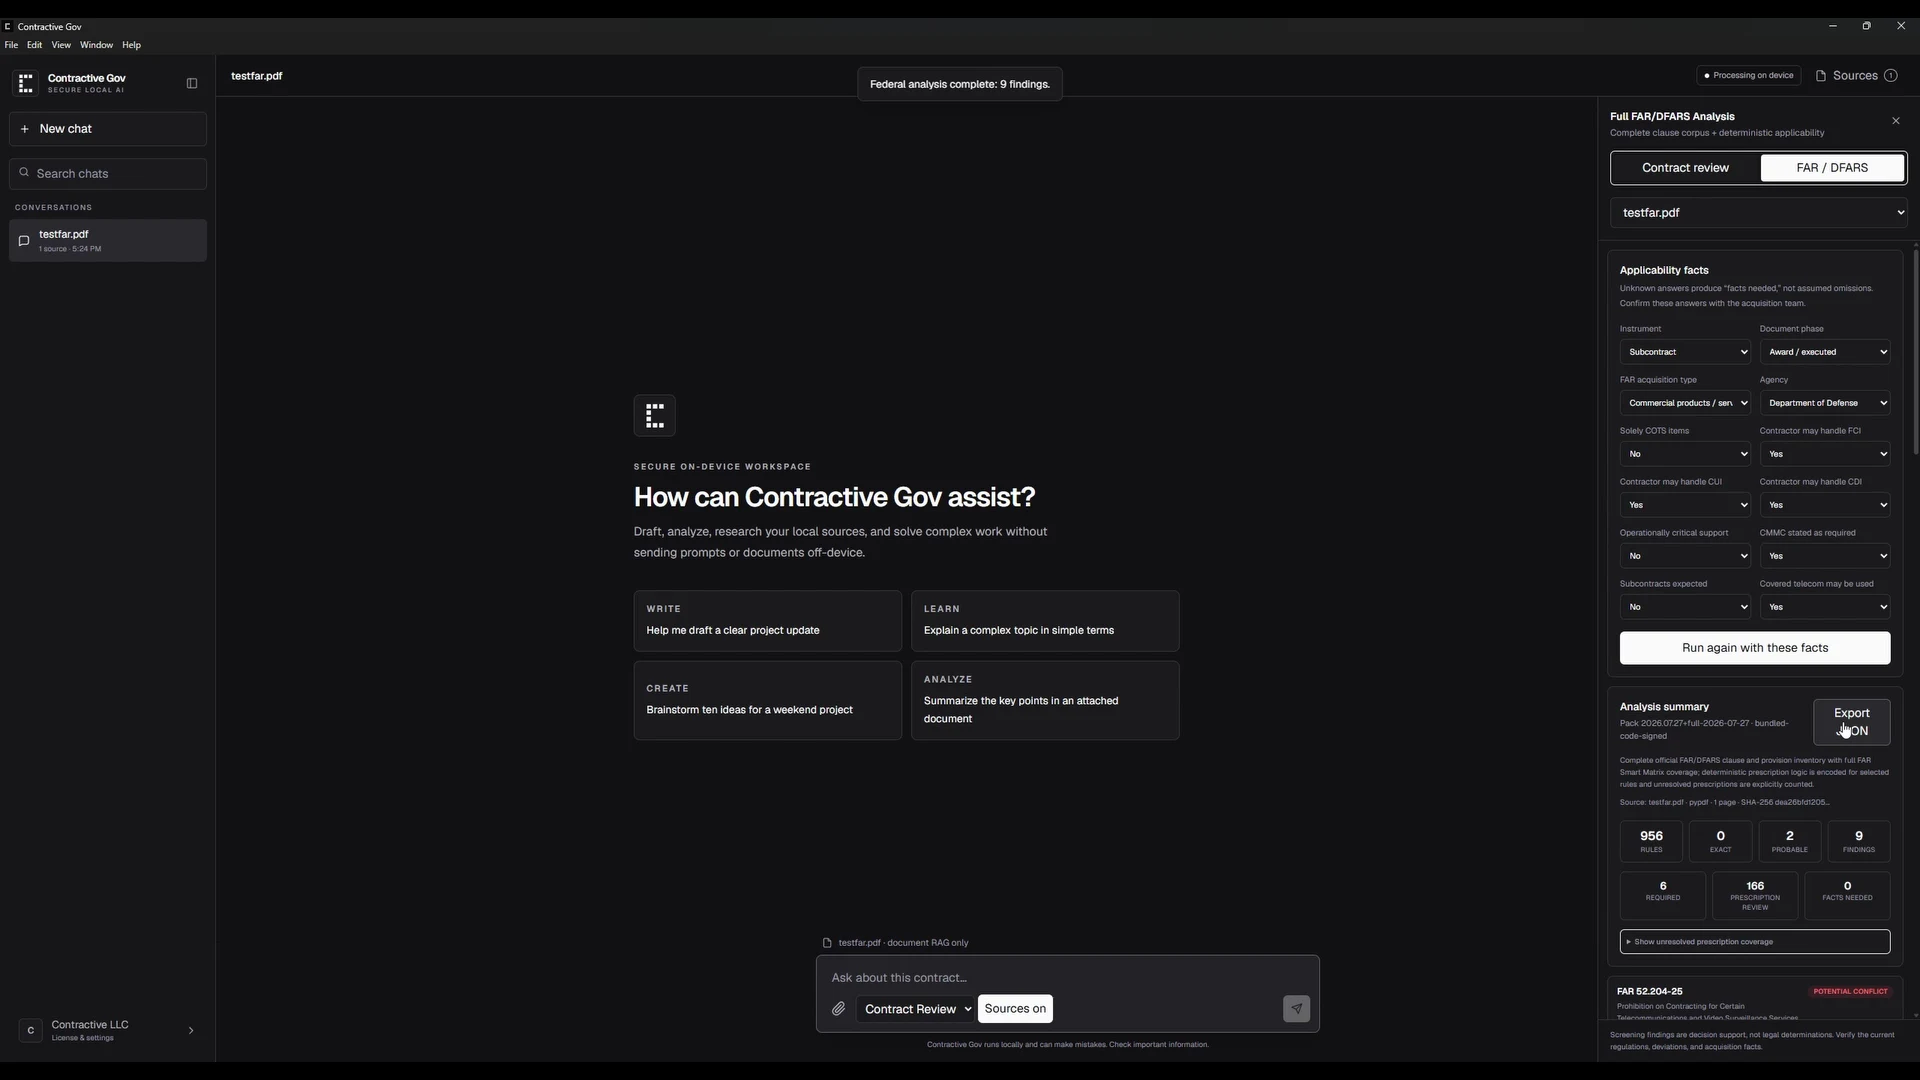Open the View menu
The height and width of the screenshot is (1080, 1920).
61,45
